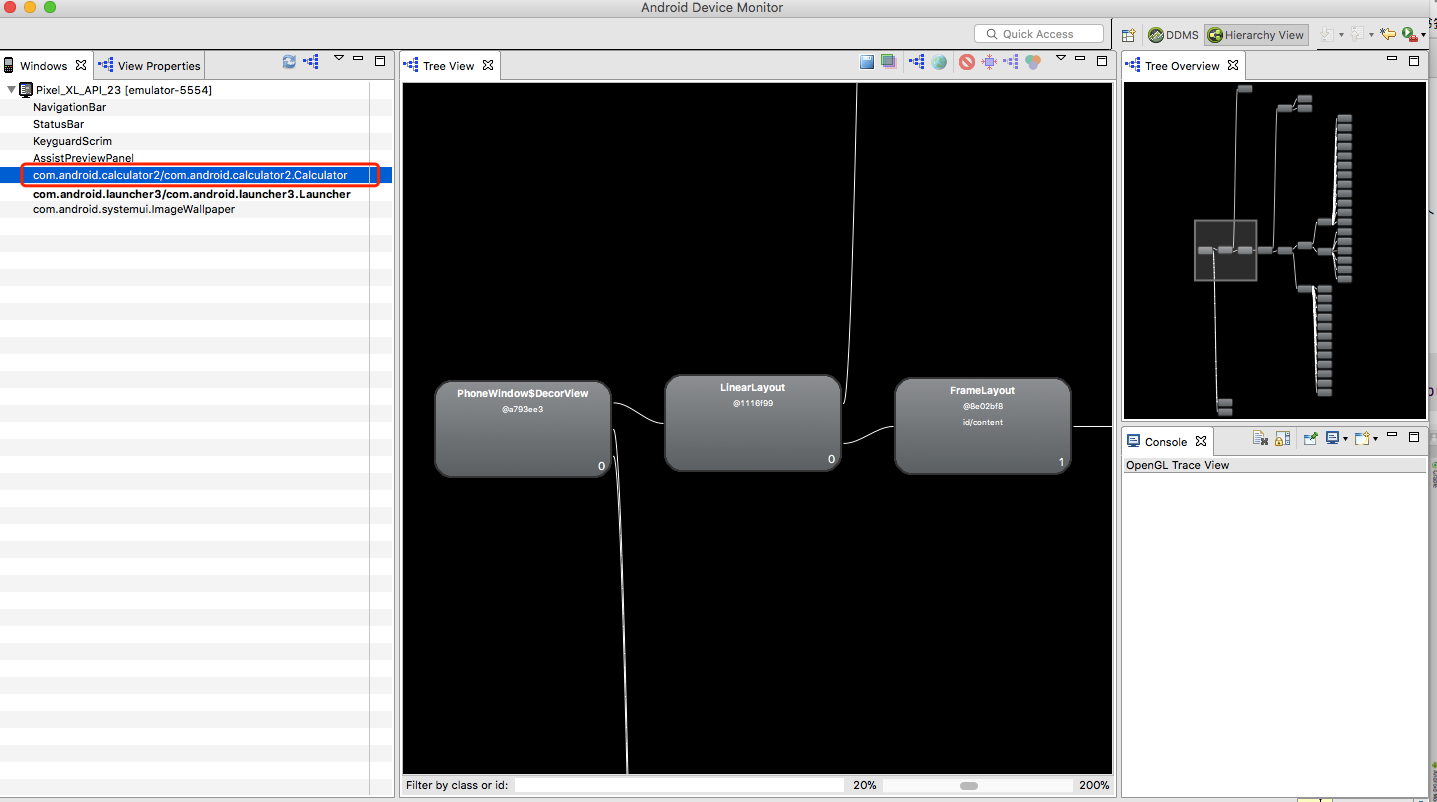Open dropdown next to green run icon
The image size is (1437, 802).
click(1423, 36)
